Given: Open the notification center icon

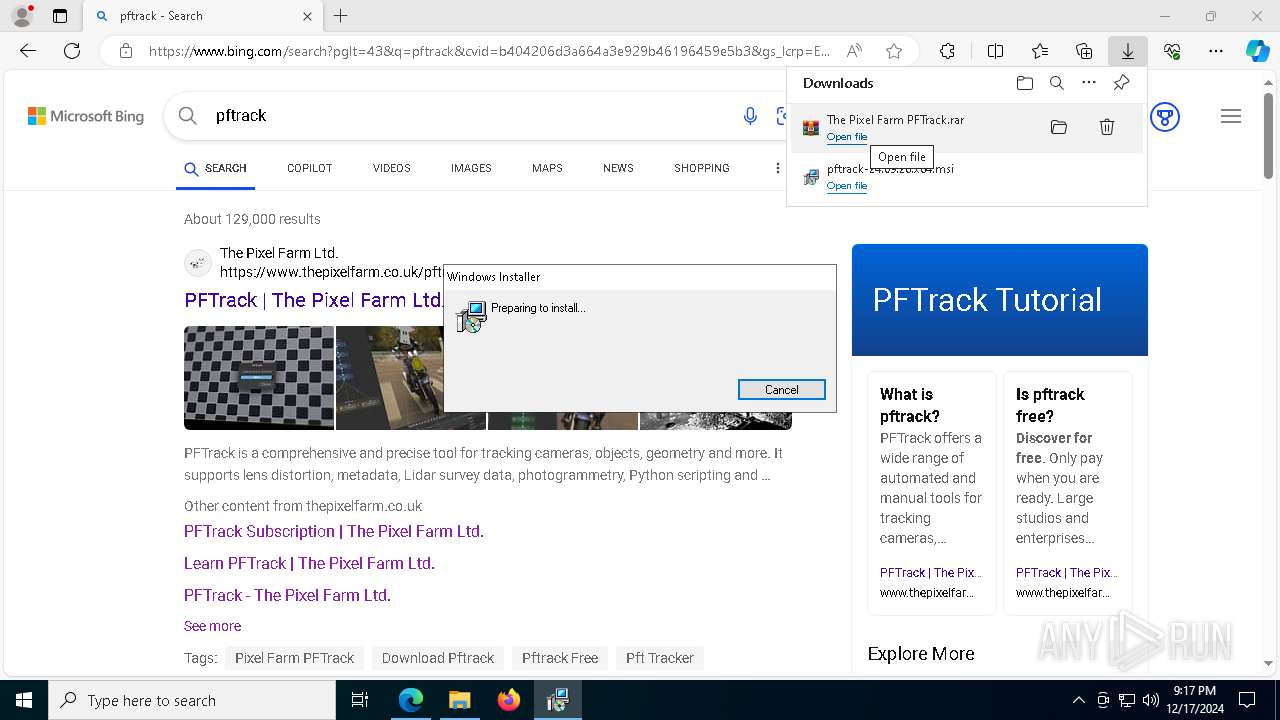Looking at the screenshot, I should (1247, 700).
